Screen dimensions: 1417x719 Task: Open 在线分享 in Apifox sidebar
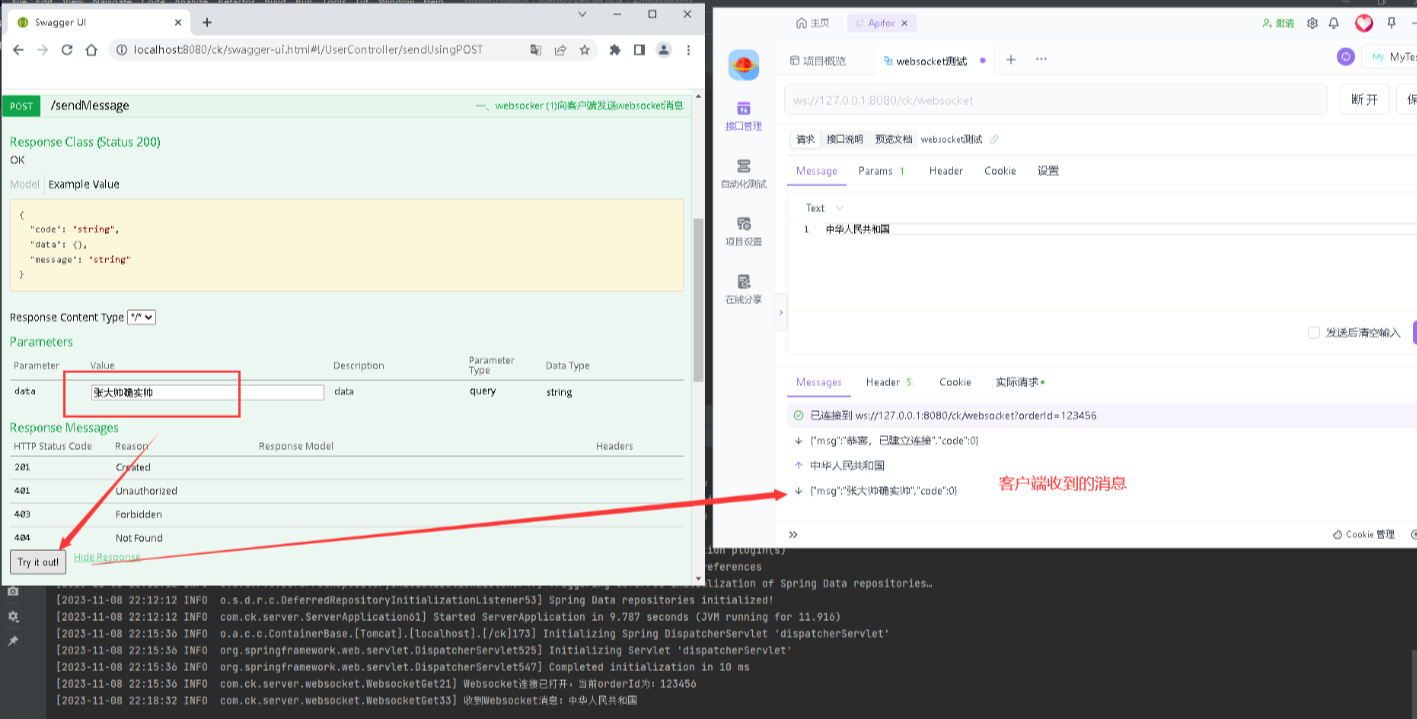pyautogui.click(x=743, y=290)
